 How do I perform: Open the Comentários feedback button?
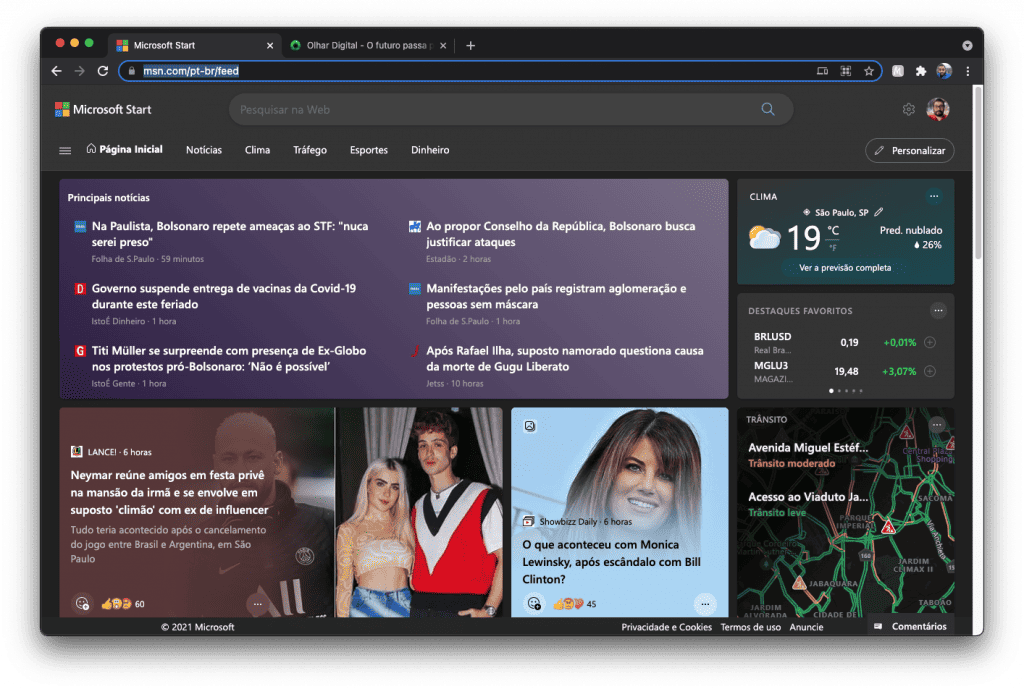910,626
